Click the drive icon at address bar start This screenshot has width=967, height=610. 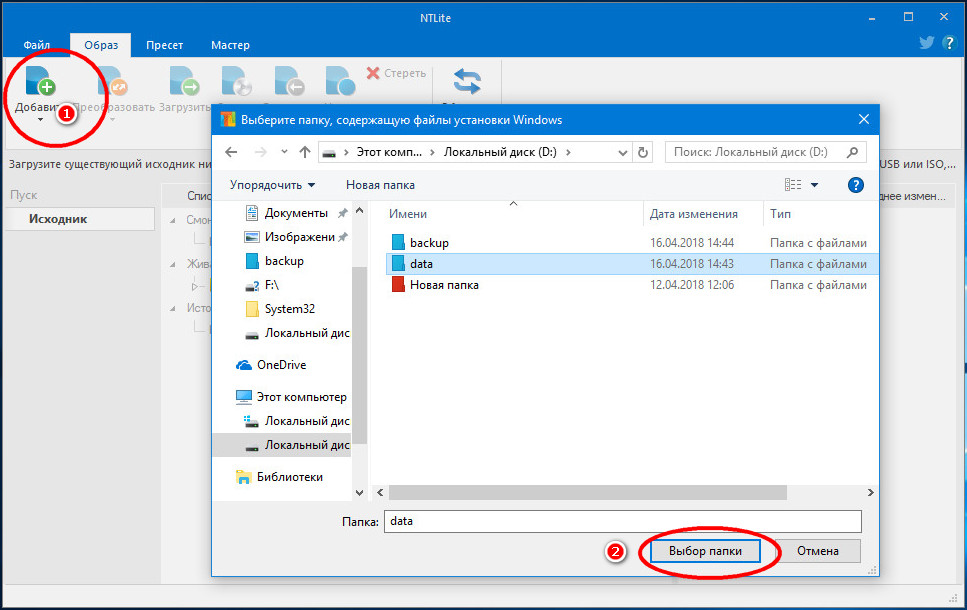(x=329, y=152)
